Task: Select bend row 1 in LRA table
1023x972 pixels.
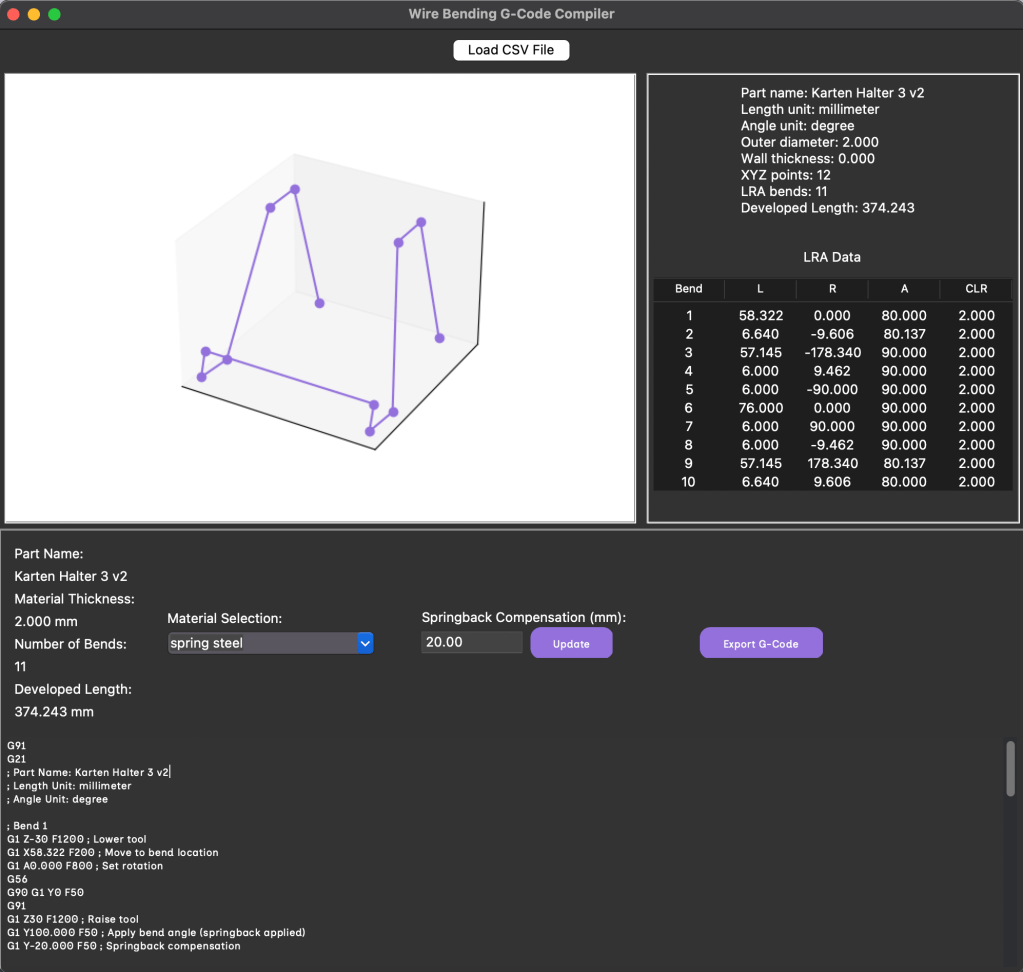Action: coord(832,315)
